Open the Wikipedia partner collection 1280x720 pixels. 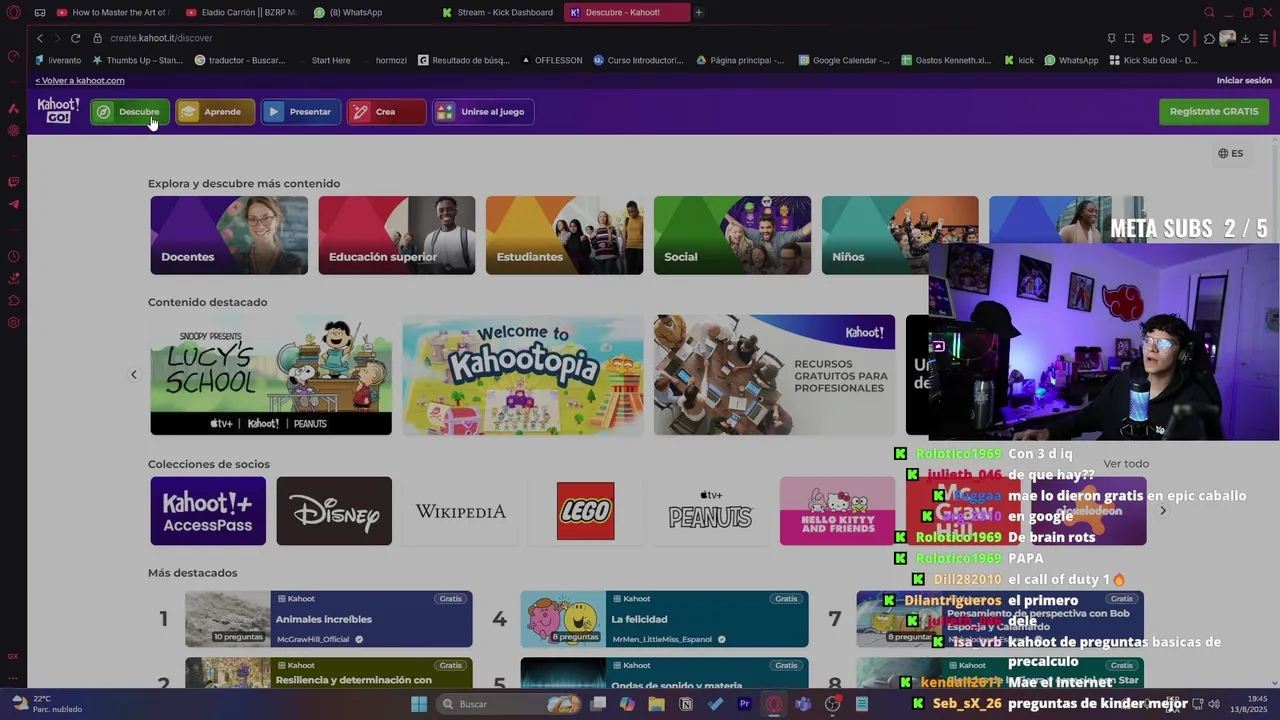(x=460, y=511)
